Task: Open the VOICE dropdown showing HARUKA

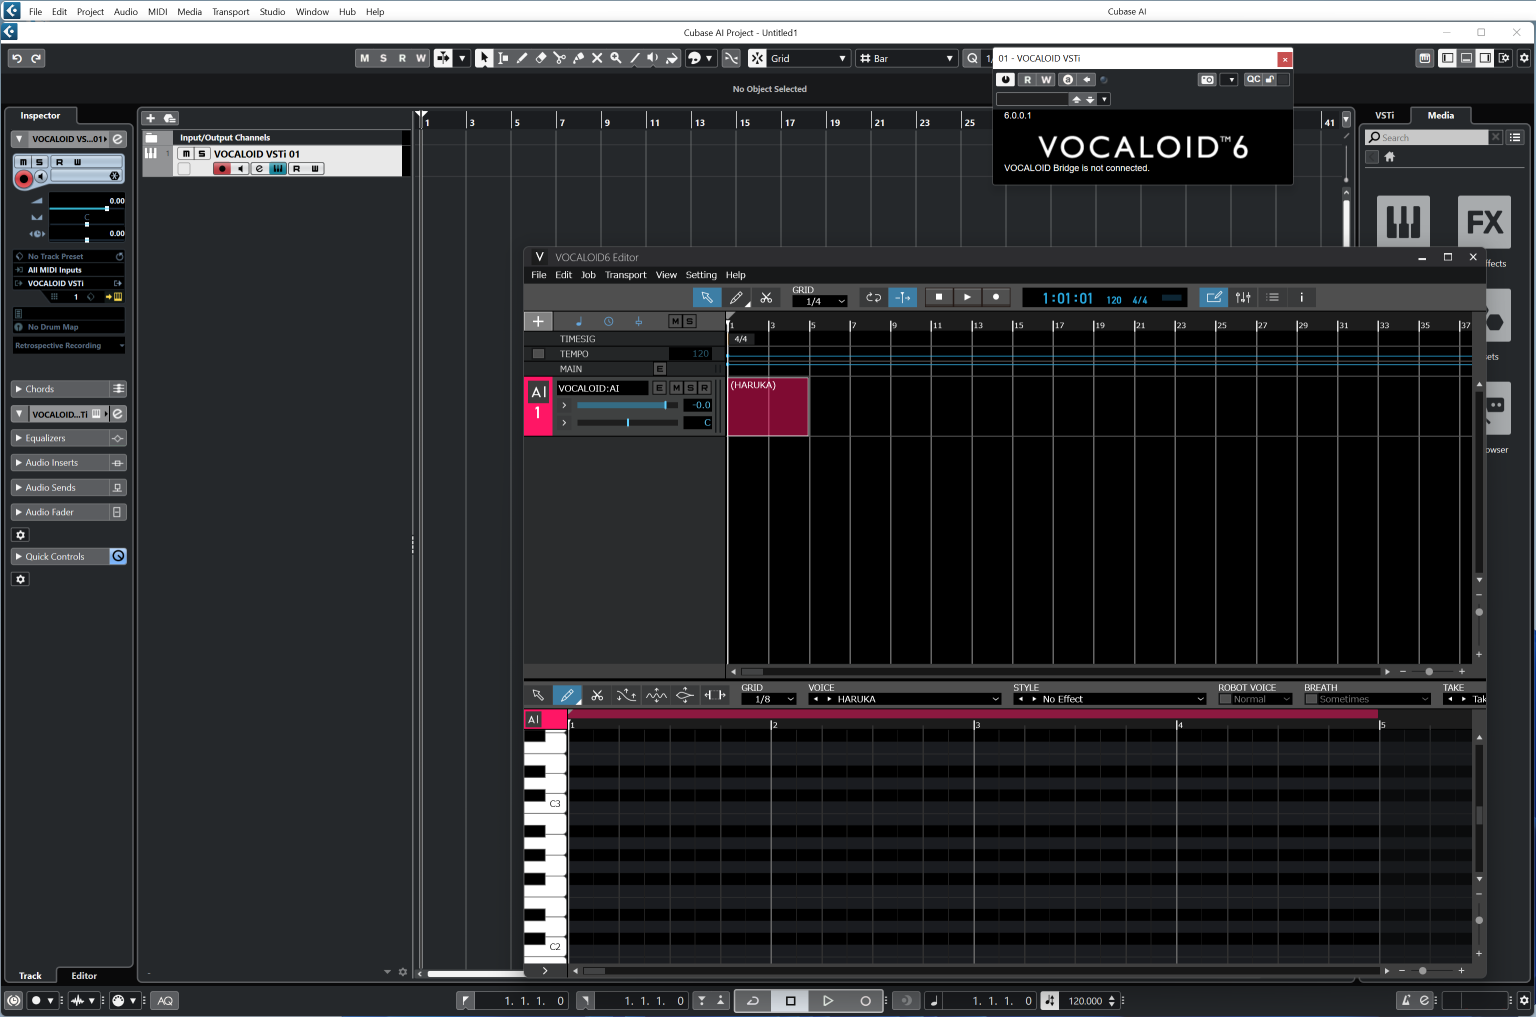Action: [x=905, y=699]
